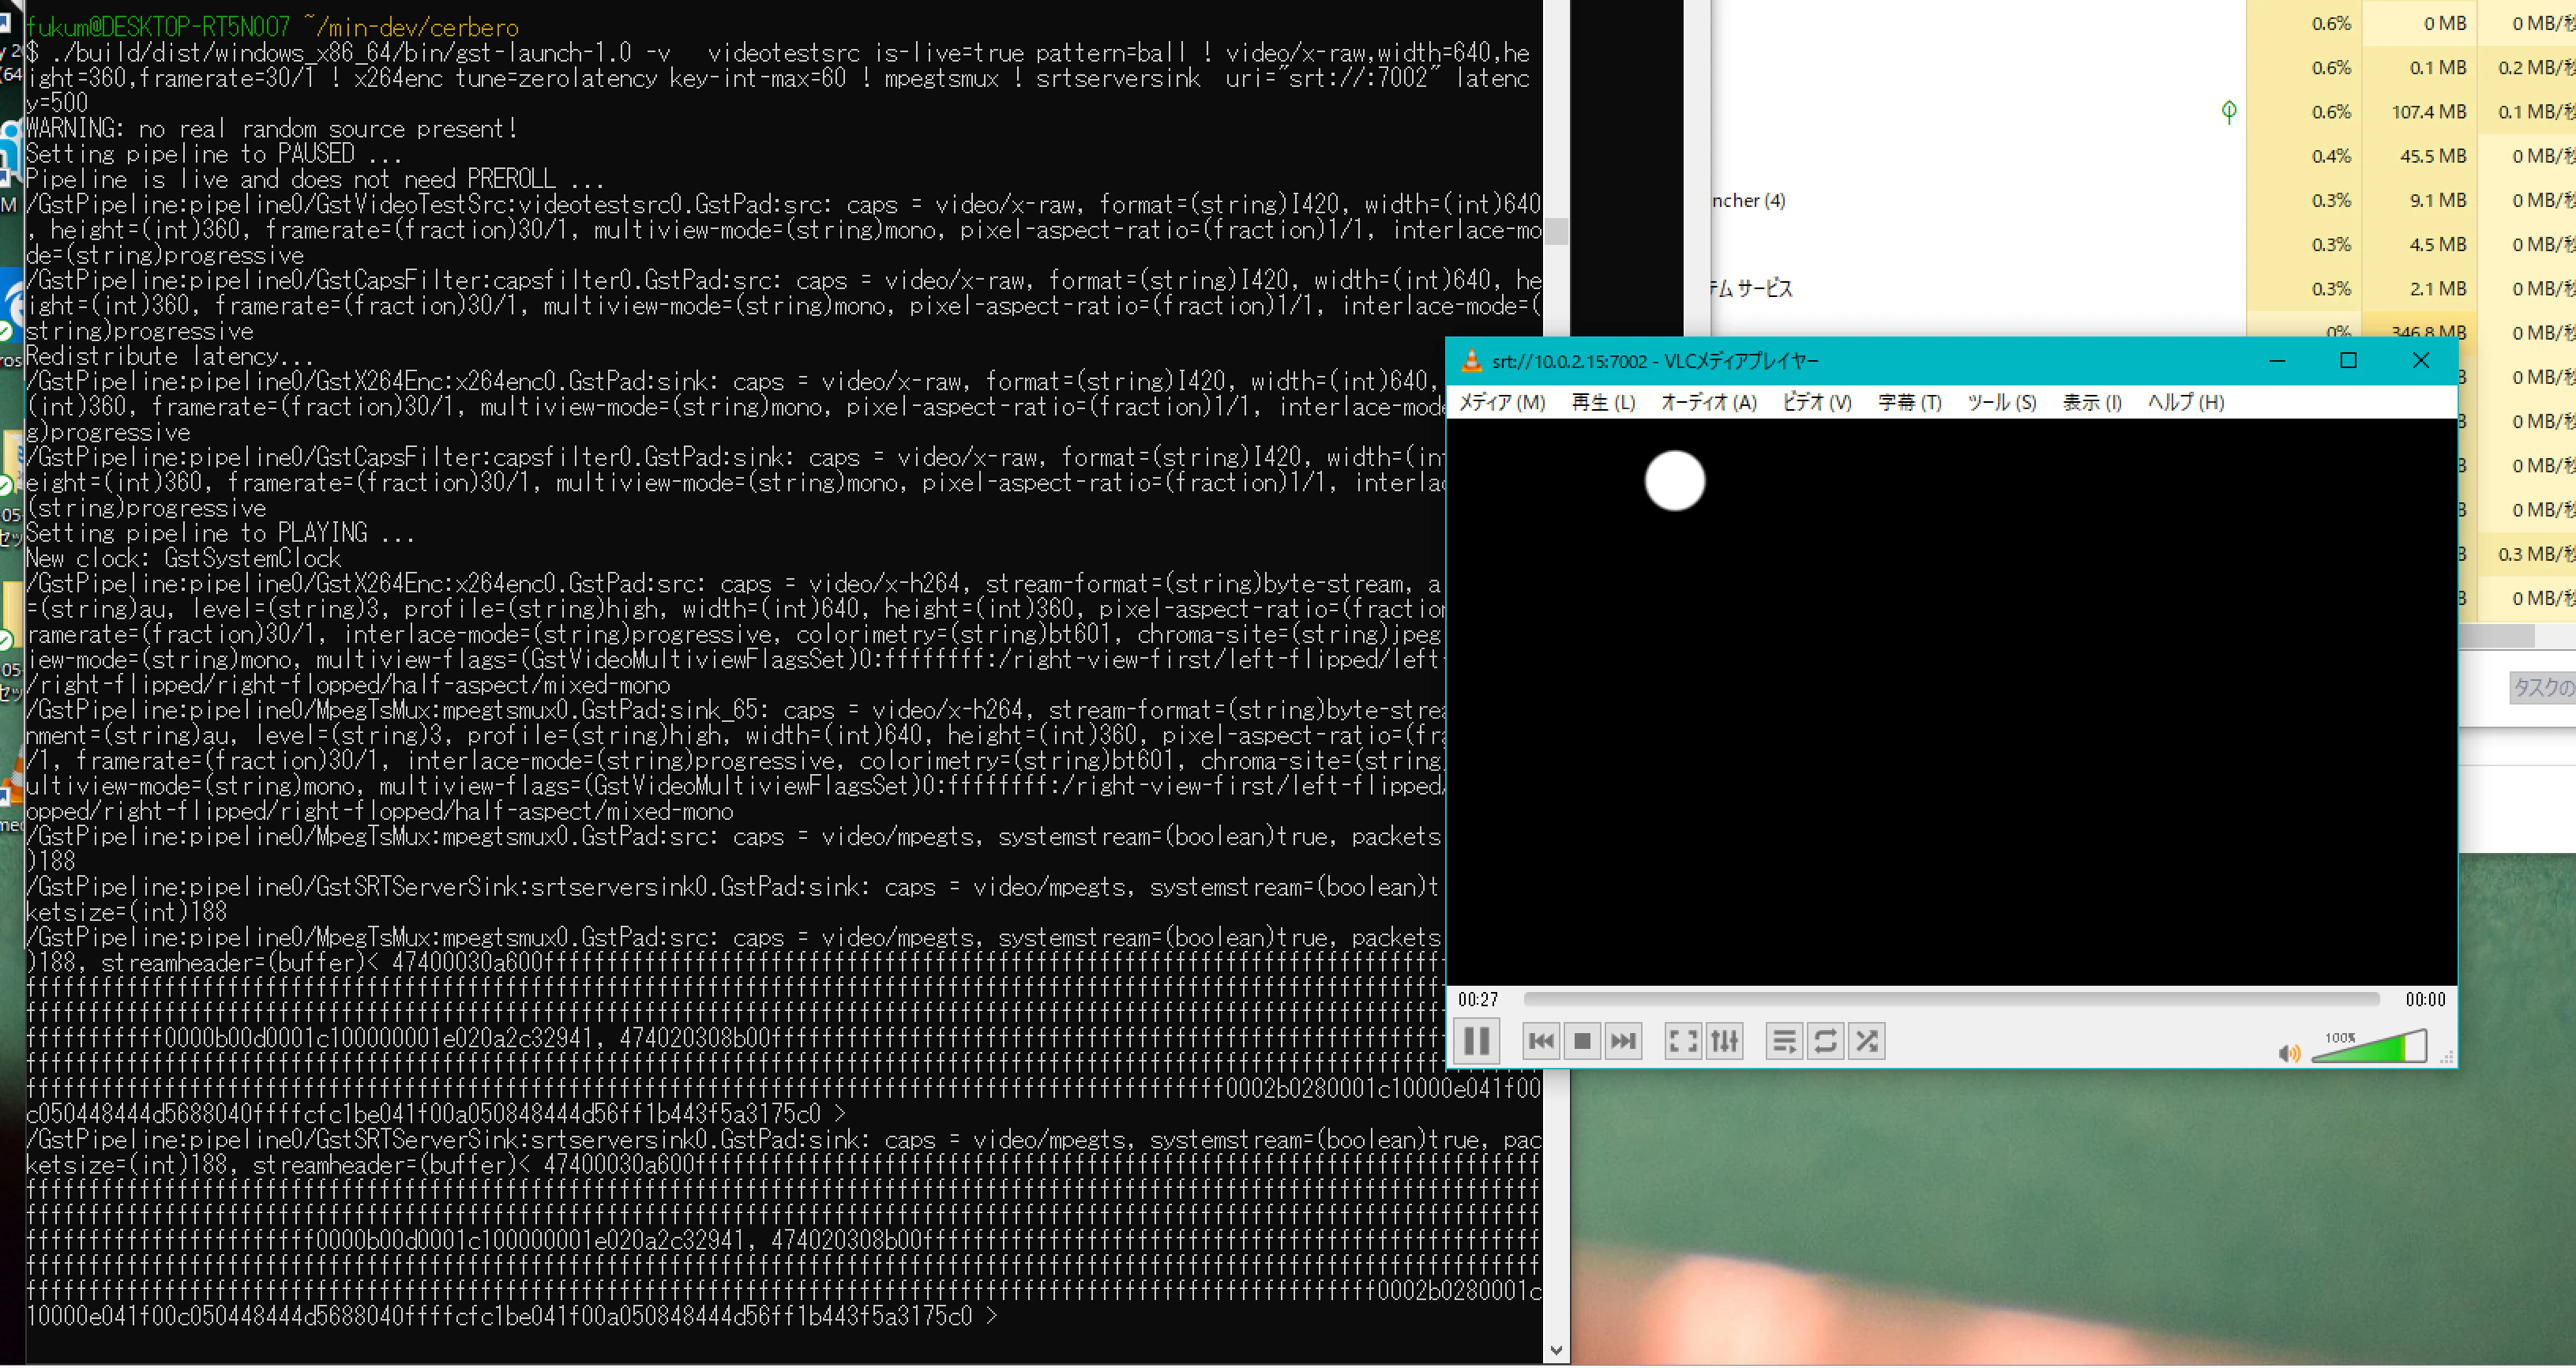Minimize the VLC window
The image size is (2576, 1368).
(x=2278, y=361)
